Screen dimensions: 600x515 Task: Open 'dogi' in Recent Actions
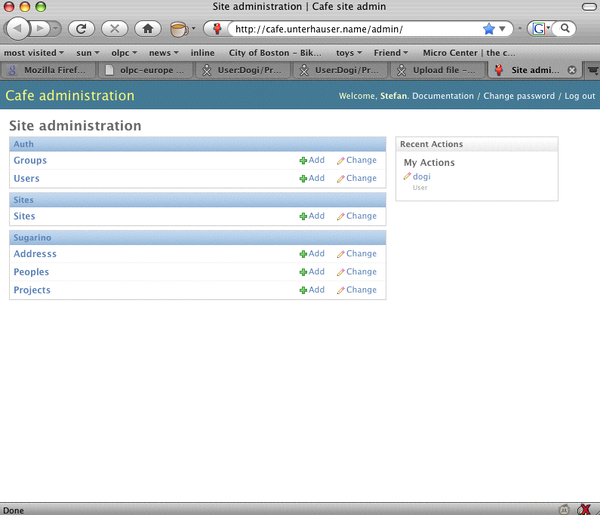pyautogui.click(x=421, y=177)
